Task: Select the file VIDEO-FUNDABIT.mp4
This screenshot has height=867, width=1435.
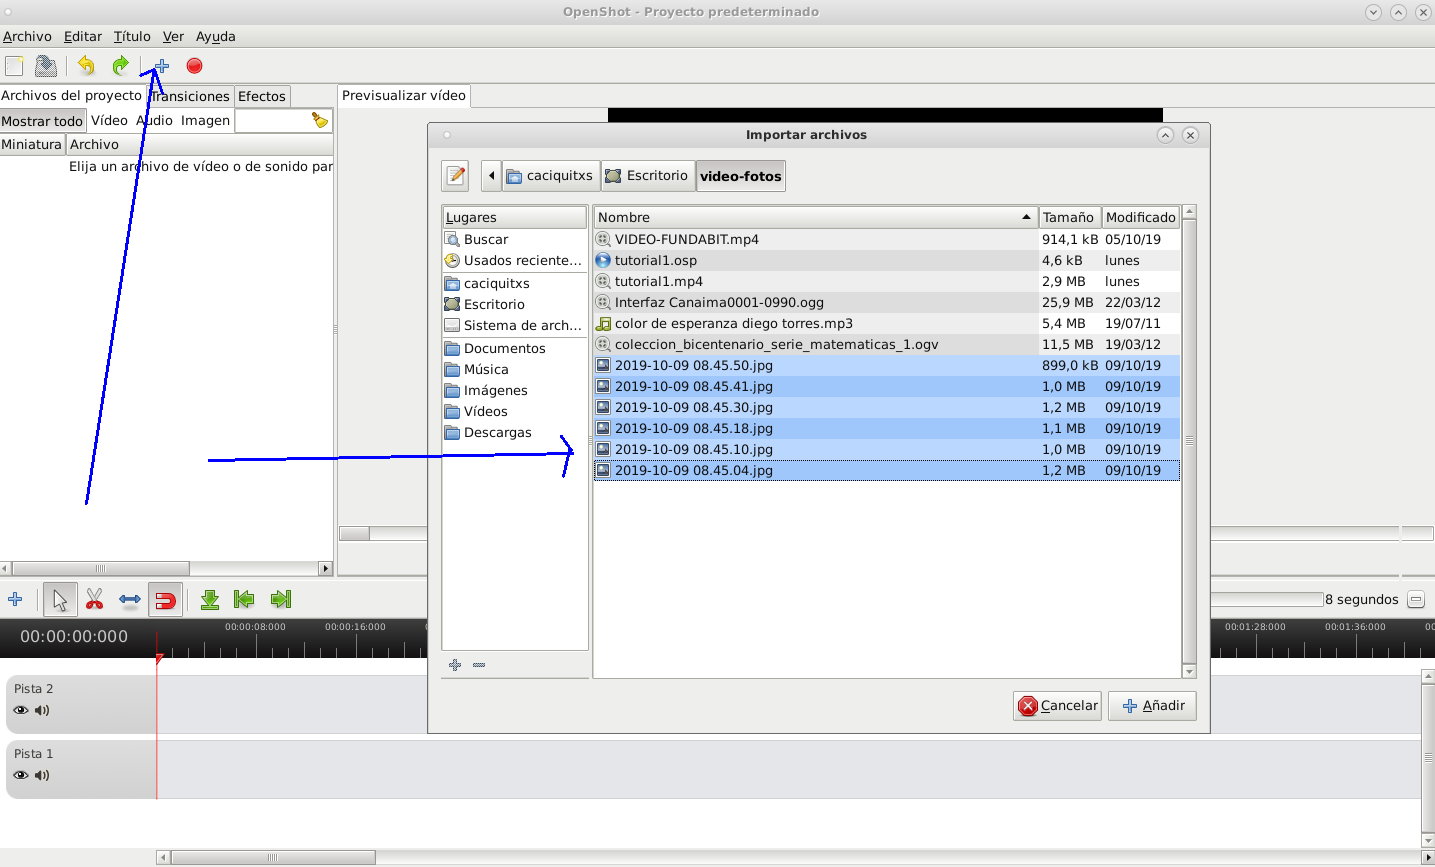Action: pos(887,240)
